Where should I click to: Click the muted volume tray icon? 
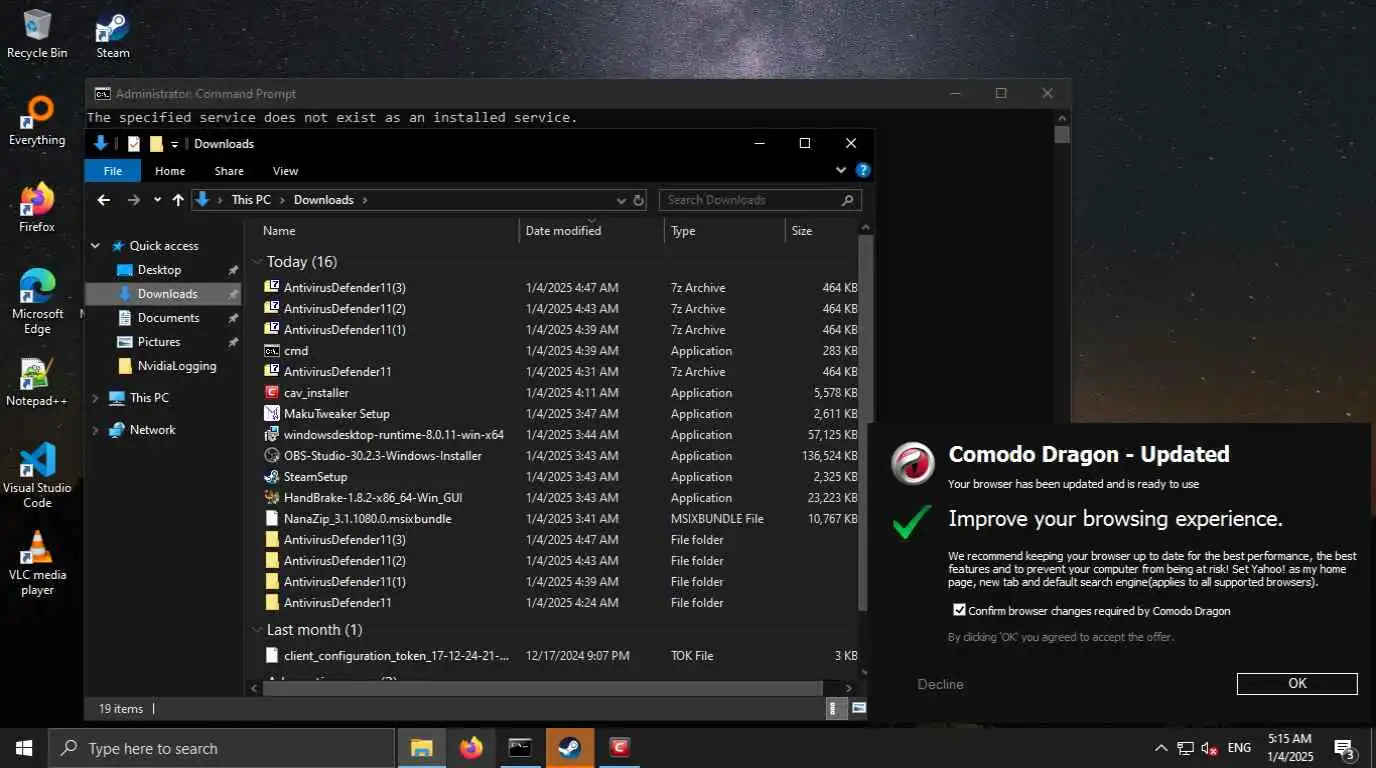[1209, 748]
